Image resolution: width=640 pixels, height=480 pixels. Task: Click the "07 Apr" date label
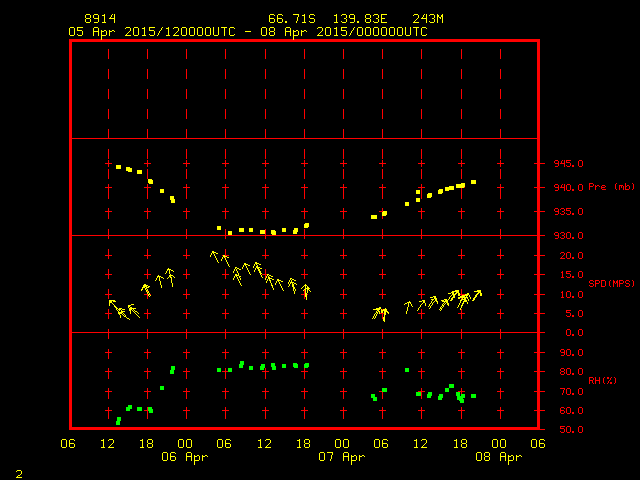pos(342,457)
